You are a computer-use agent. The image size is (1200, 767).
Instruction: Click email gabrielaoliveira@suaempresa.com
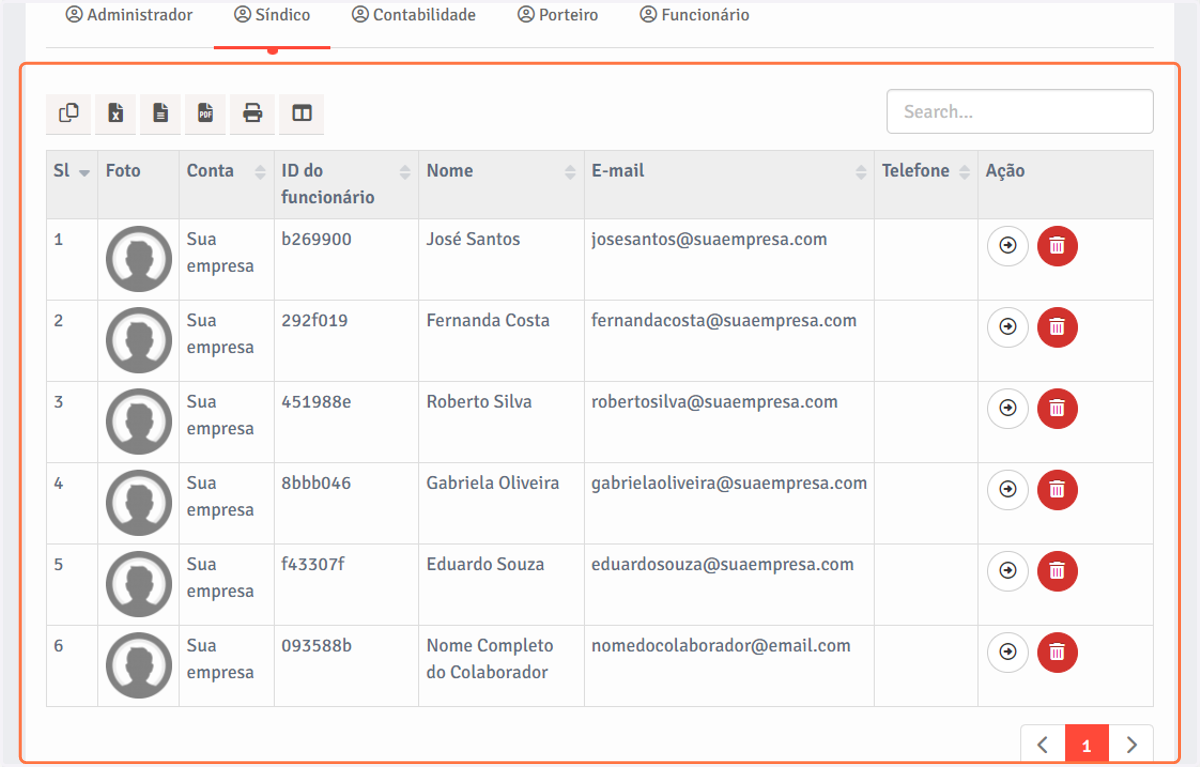tap(729, 483)
